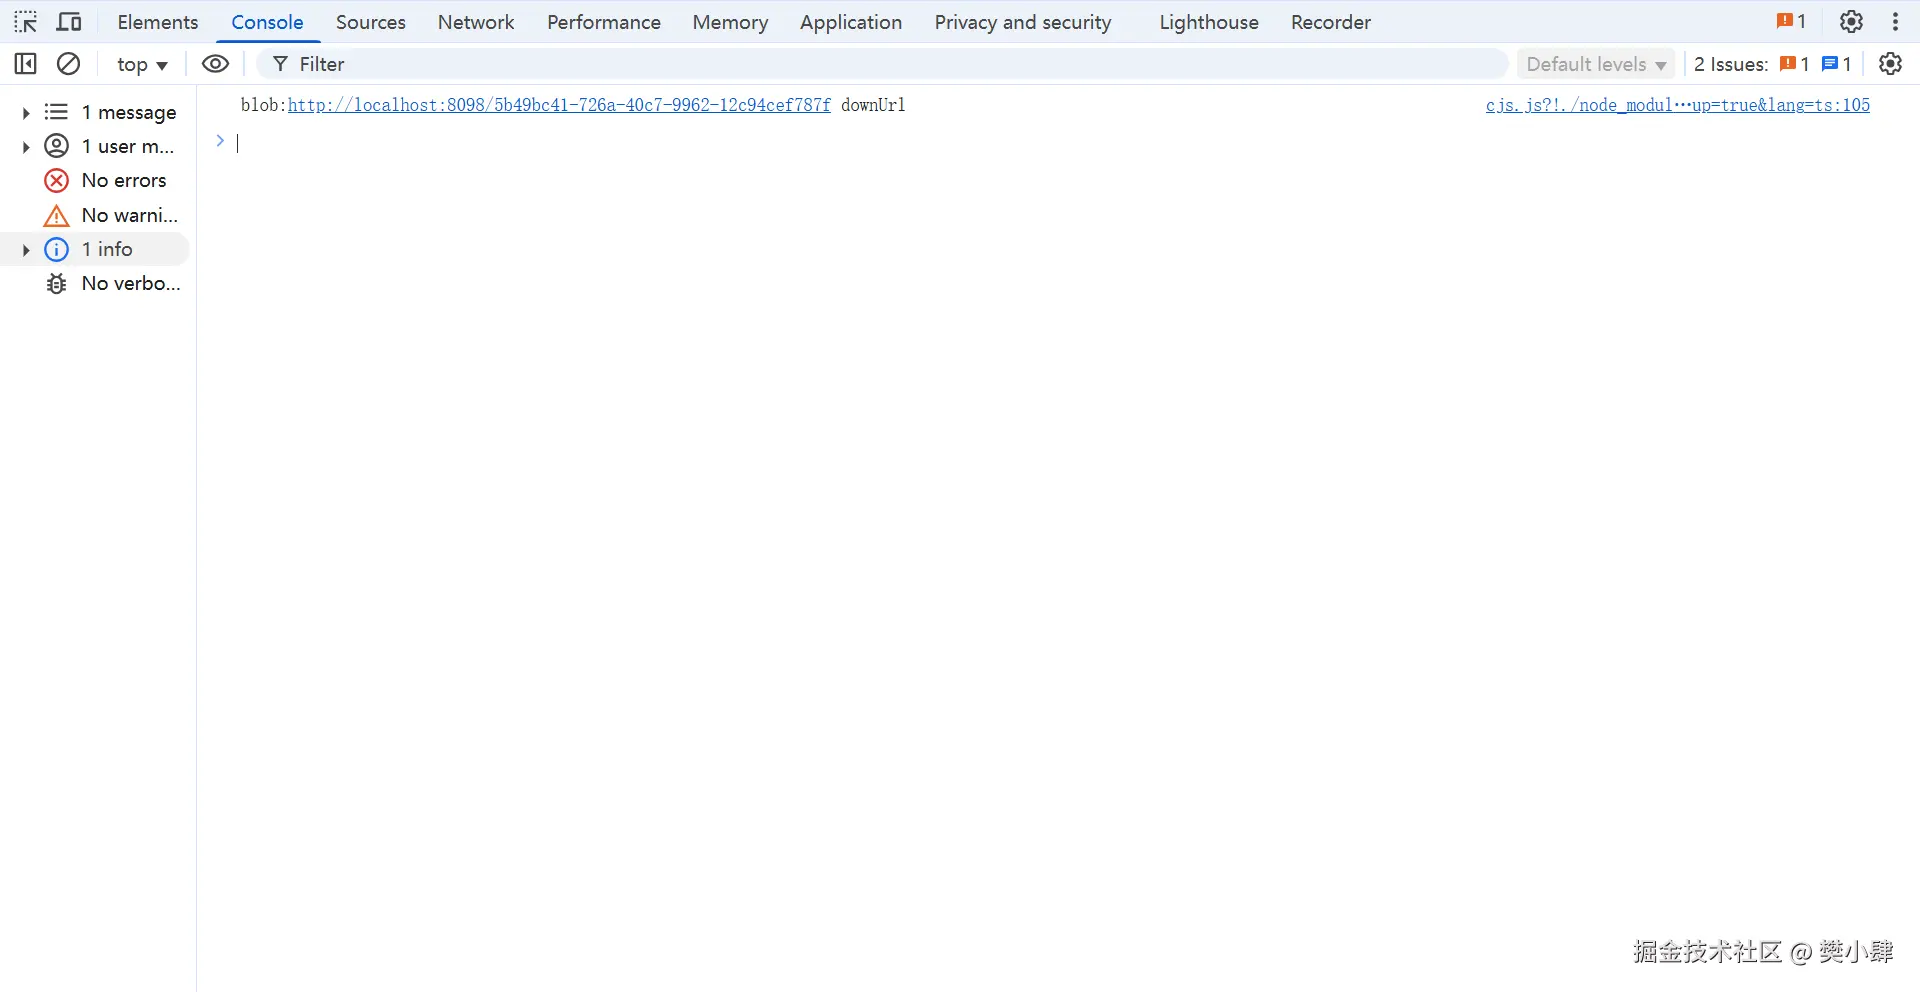Expand the 1 user messages group arrow
The image size is (1920, 992).
click(26, 147)
